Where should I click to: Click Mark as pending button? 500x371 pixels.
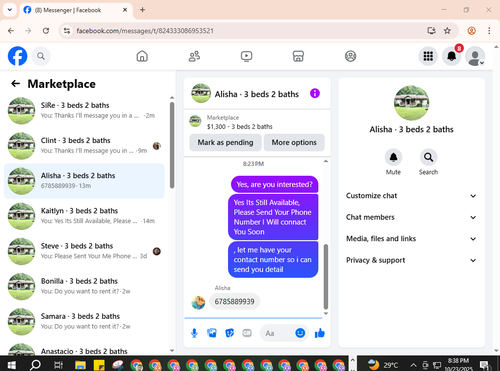[x=225, y=143]
